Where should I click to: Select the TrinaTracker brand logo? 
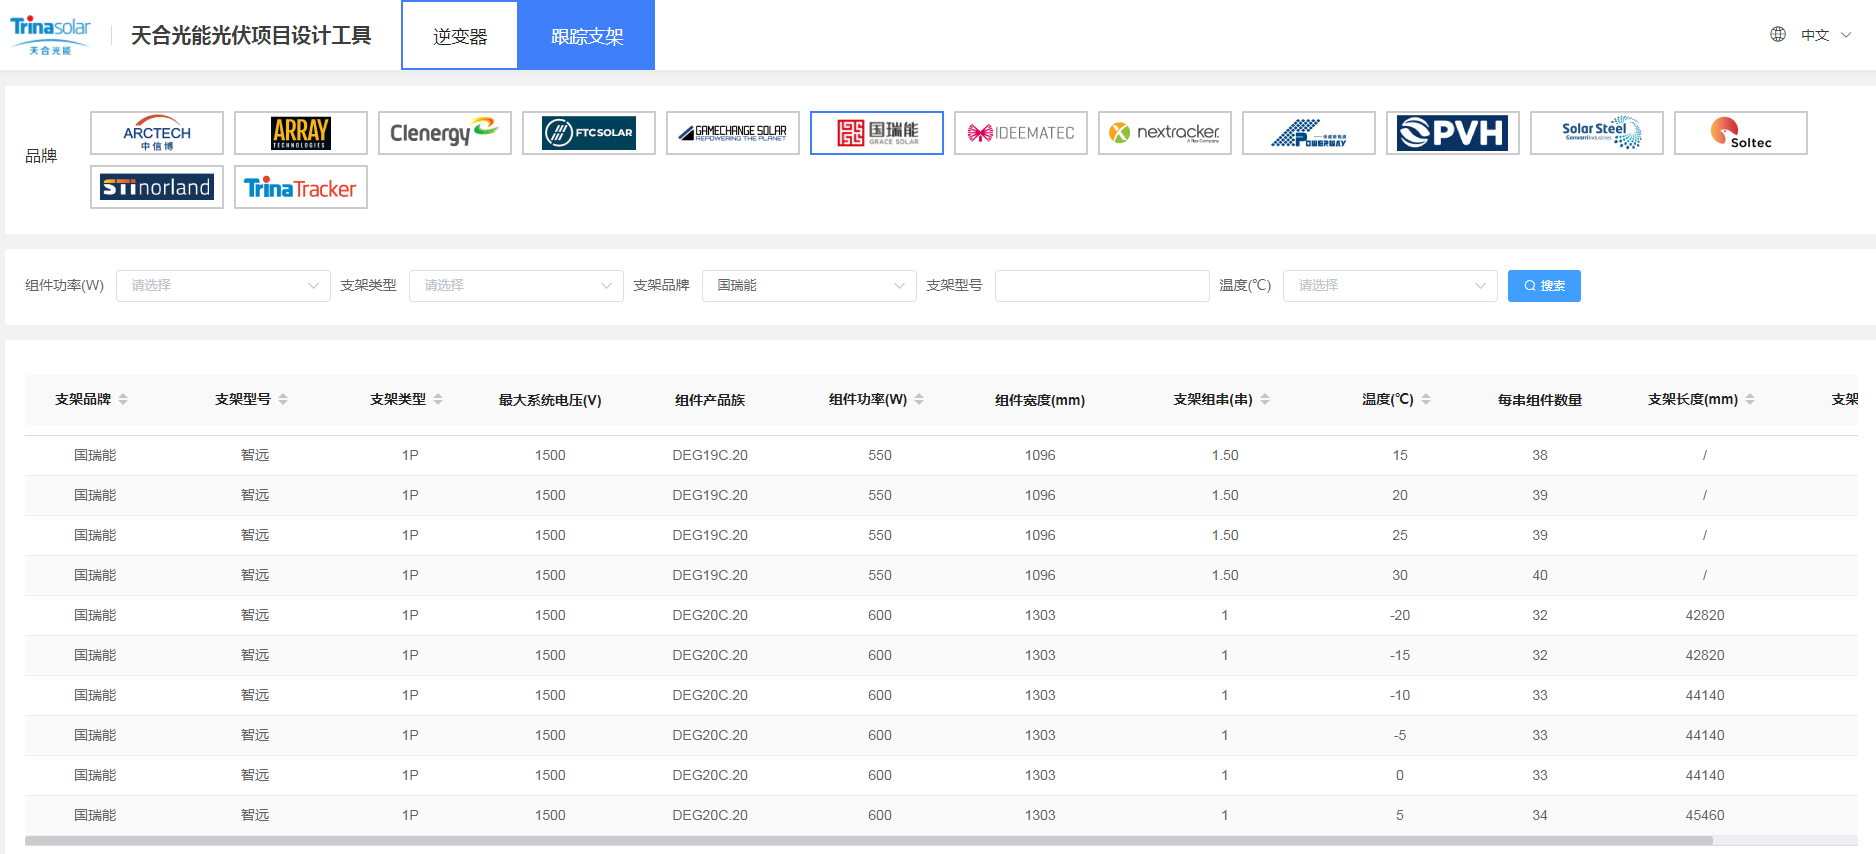pos(301,187)
